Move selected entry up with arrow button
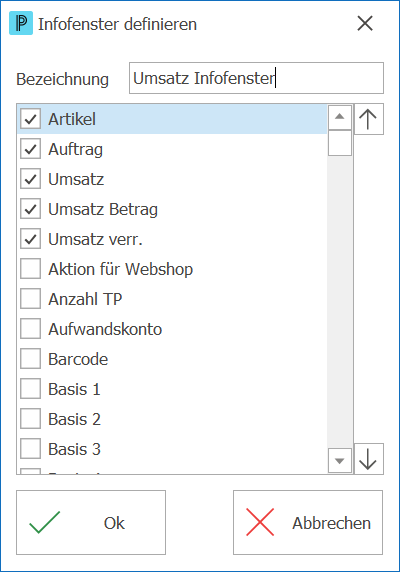 click(x=369, y=119)
